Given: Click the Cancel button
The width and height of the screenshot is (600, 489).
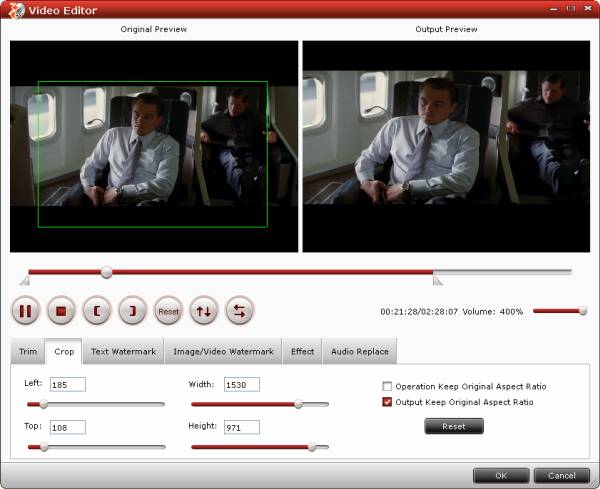Looking at the screenshot, I should (x=562, y=476).
